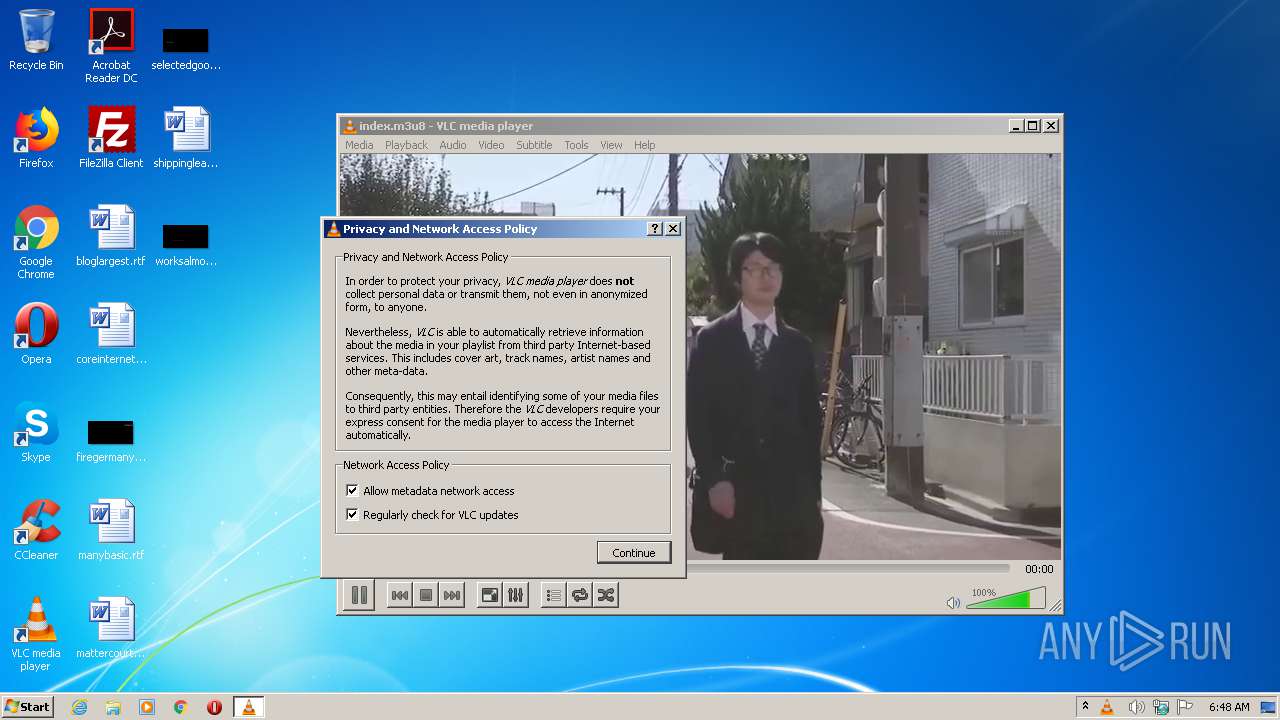Toggle loop mode button
Screen dimensions: 1280x720
pos(580,595)
